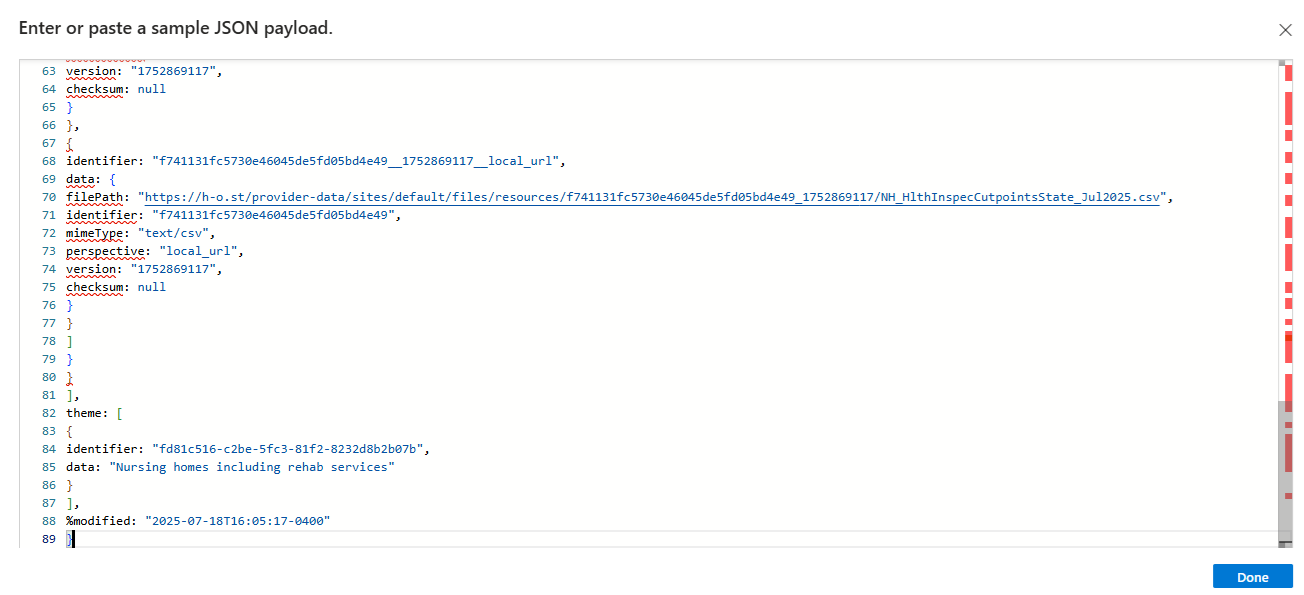
Task: Click the long identifier string on line 68
Action: click(360, 161)
